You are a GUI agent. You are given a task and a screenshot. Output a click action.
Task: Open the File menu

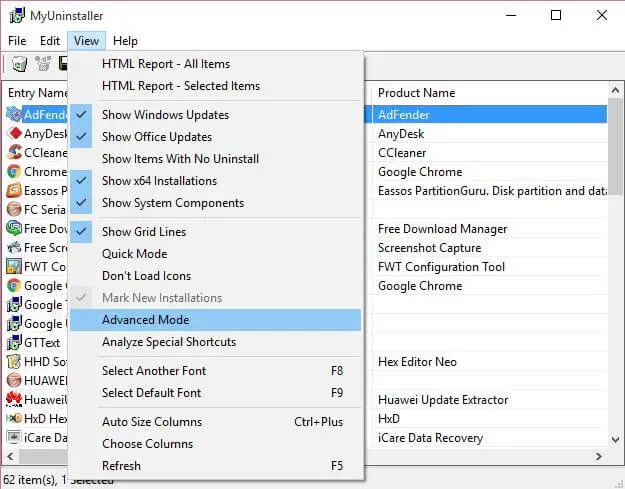(x=17, y=41)
